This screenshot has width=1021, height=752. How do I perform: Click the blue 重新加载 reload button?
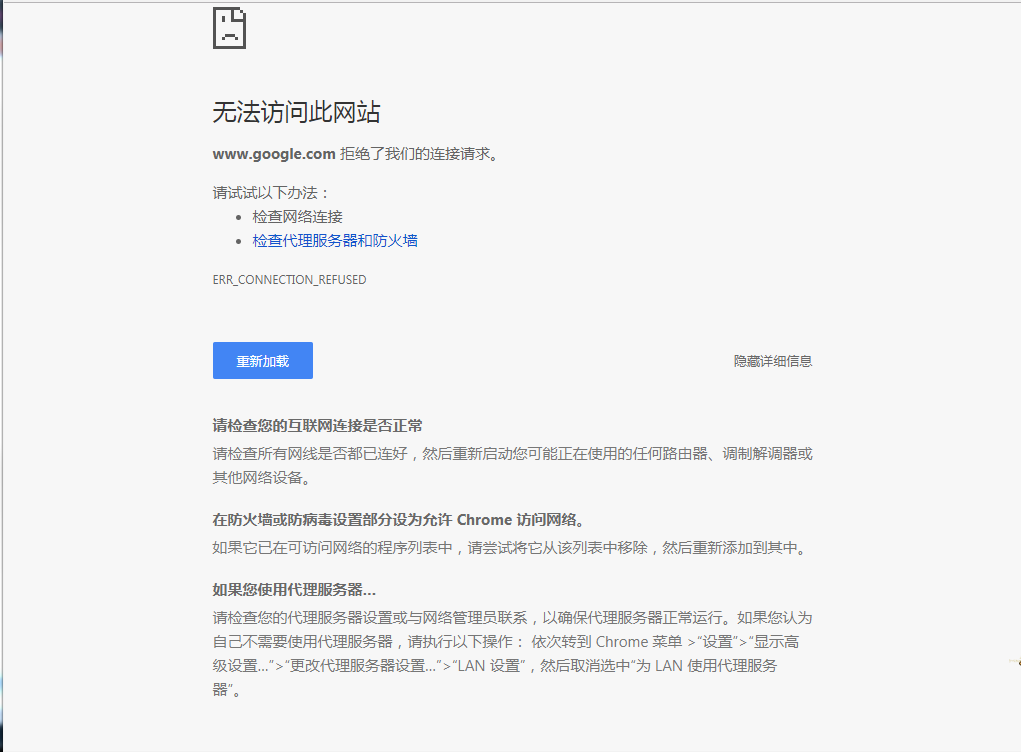pyautogui.click(x=262, y=361)
